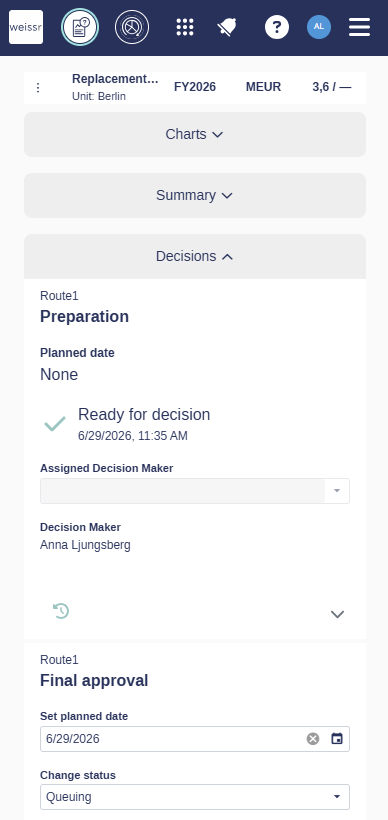The image size is (388, 820).
Task: Open the Assigned Decision Maker dropdown
Action: click(x=195, y=491)
